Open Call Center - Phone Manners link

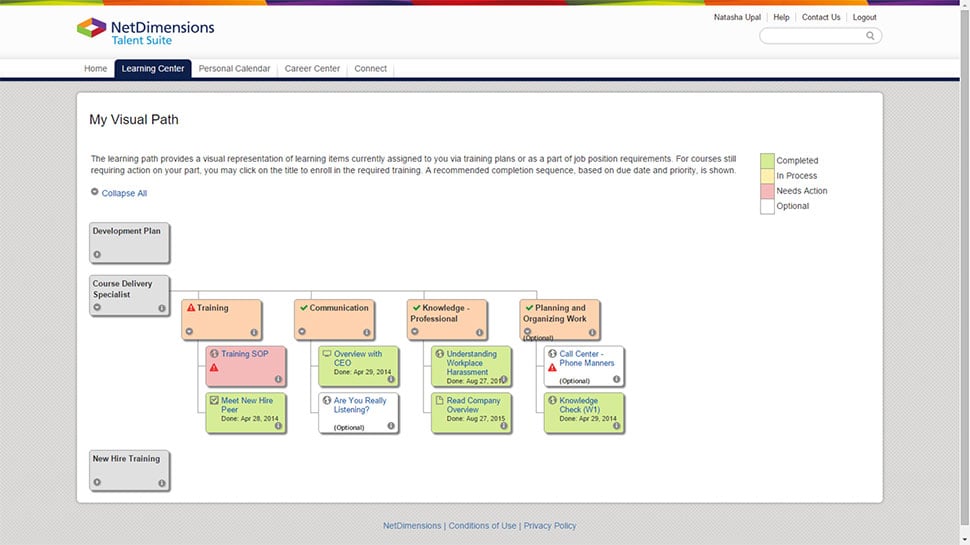coord(587,358)
